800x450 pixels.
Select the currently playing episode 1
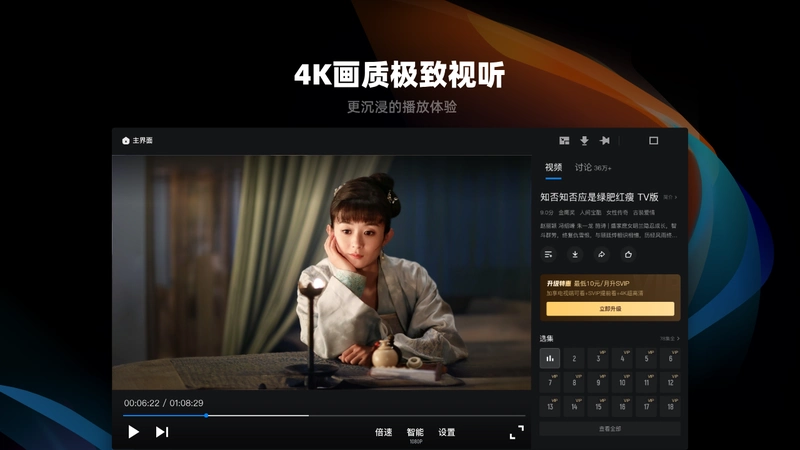point(550,358)
